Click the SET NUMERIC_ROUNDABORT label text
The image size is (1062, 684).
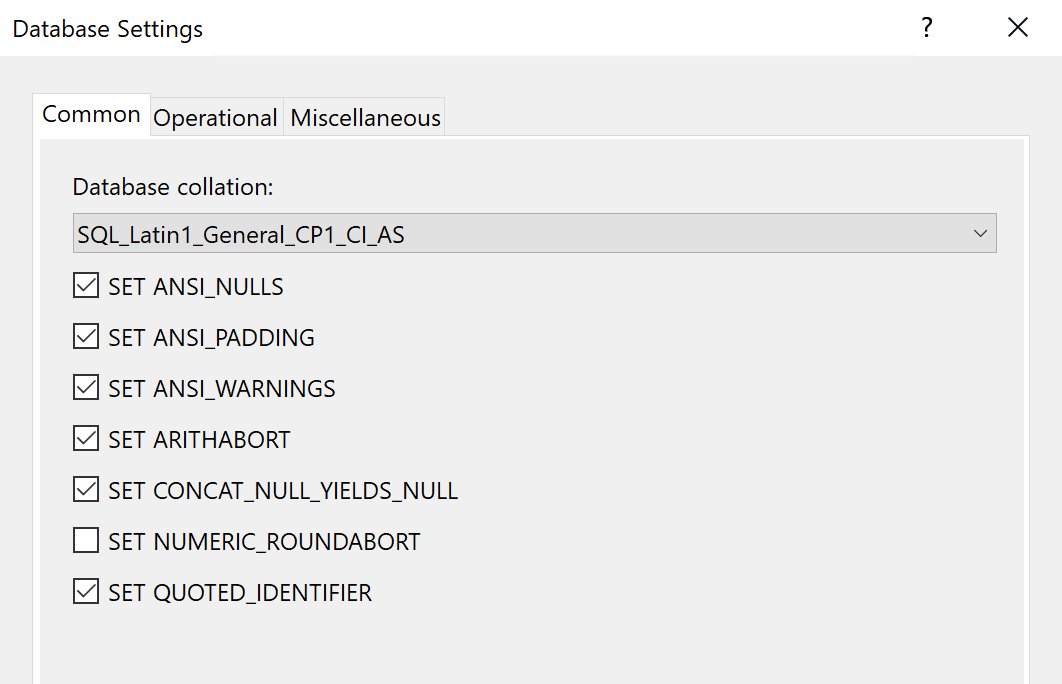tap(264, 542)
